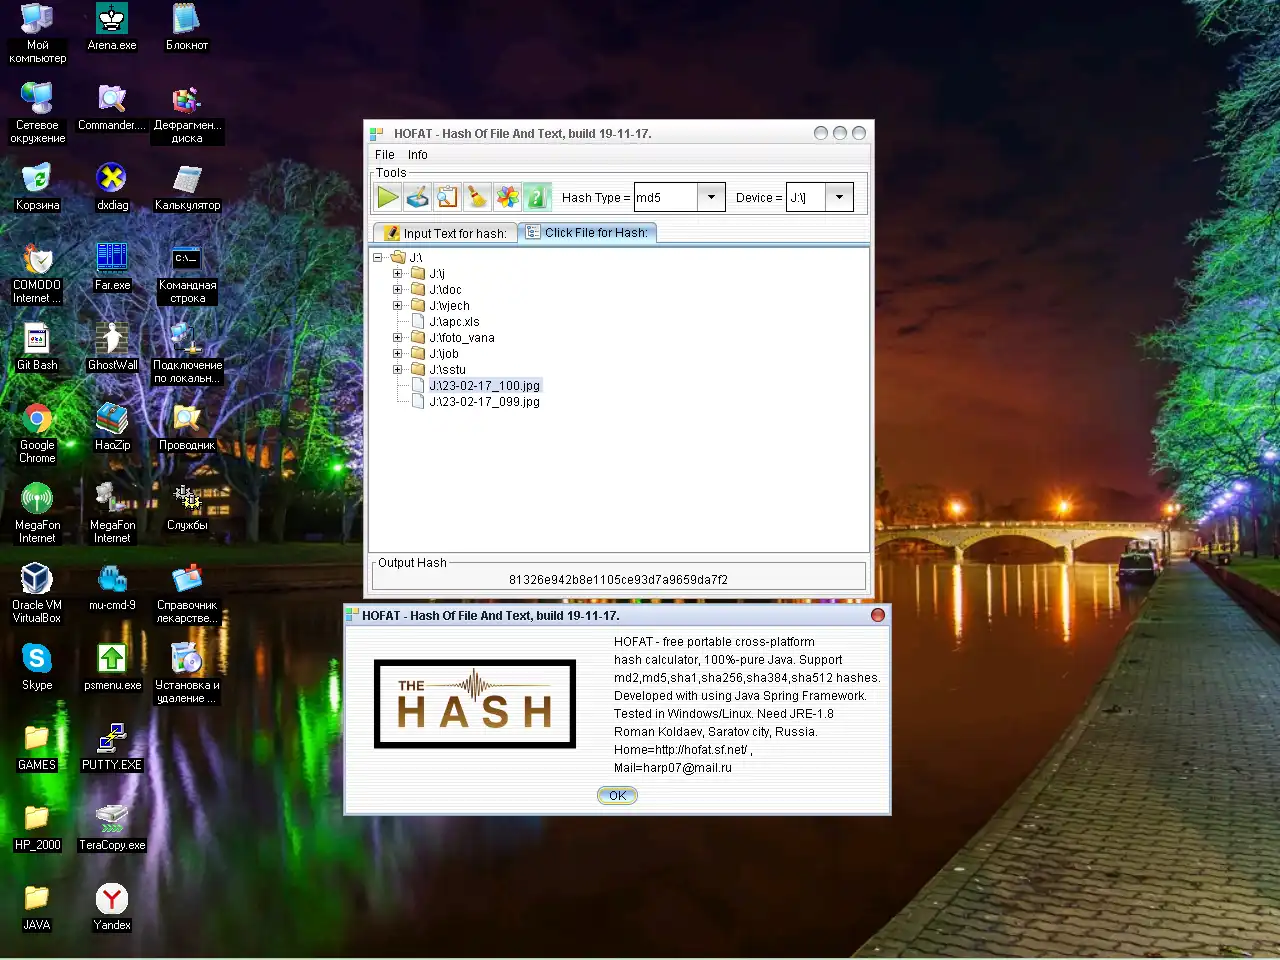Select file J:\23-02-17_099.jpg in tree

pyautogui.click(x=484, y=402)
